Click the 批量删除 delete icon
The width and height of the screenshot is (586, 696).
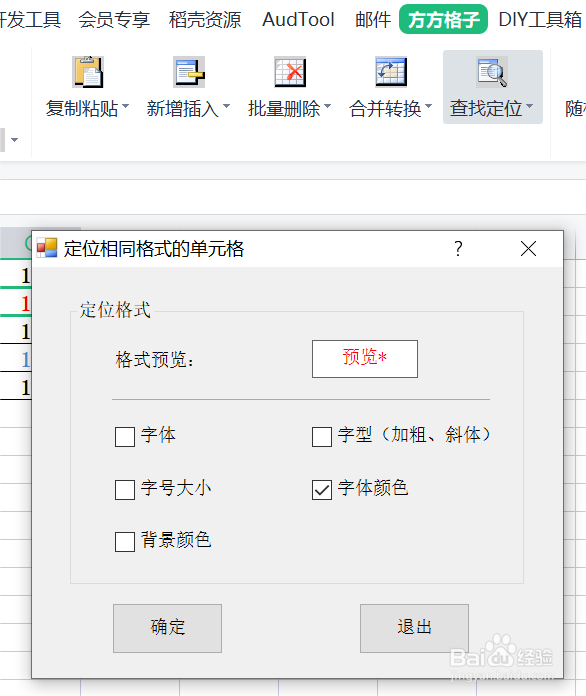[x=290, y=72]
